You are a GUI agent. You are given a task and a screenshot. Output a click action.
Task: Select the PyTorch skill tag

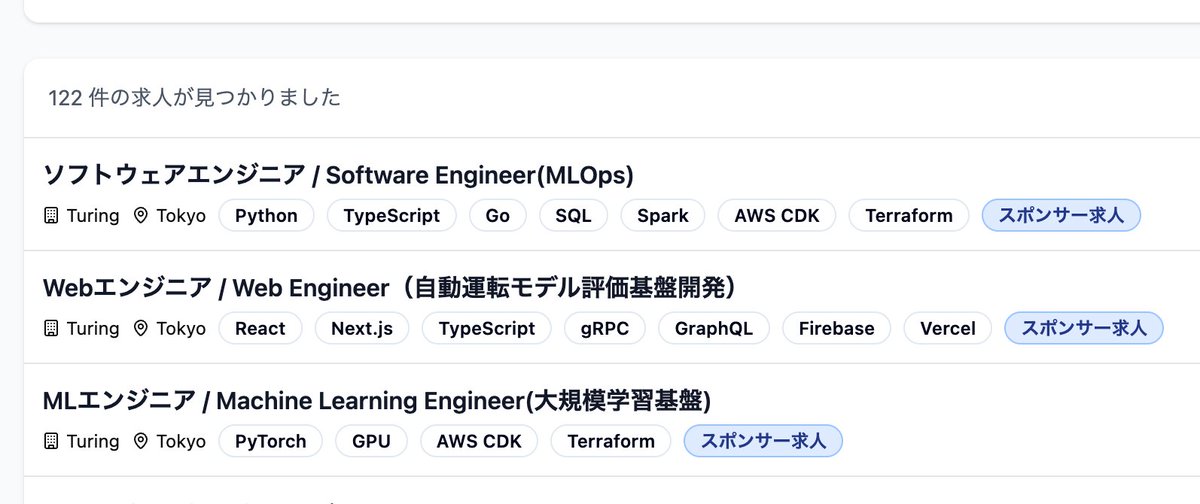(271, 441)
